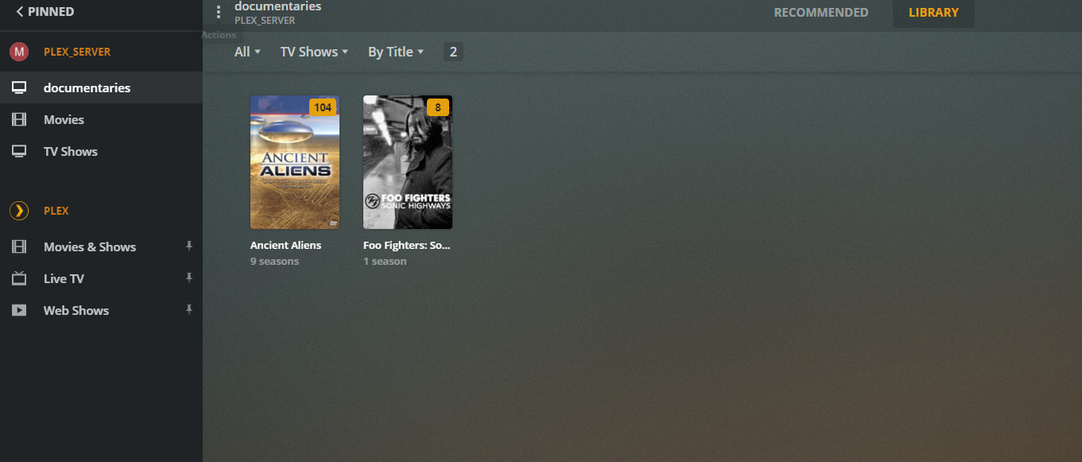Click the PLEX_SERVER subtitle under documentaries header
This screenshot has width=1082, height=462.
coord(265,21)
